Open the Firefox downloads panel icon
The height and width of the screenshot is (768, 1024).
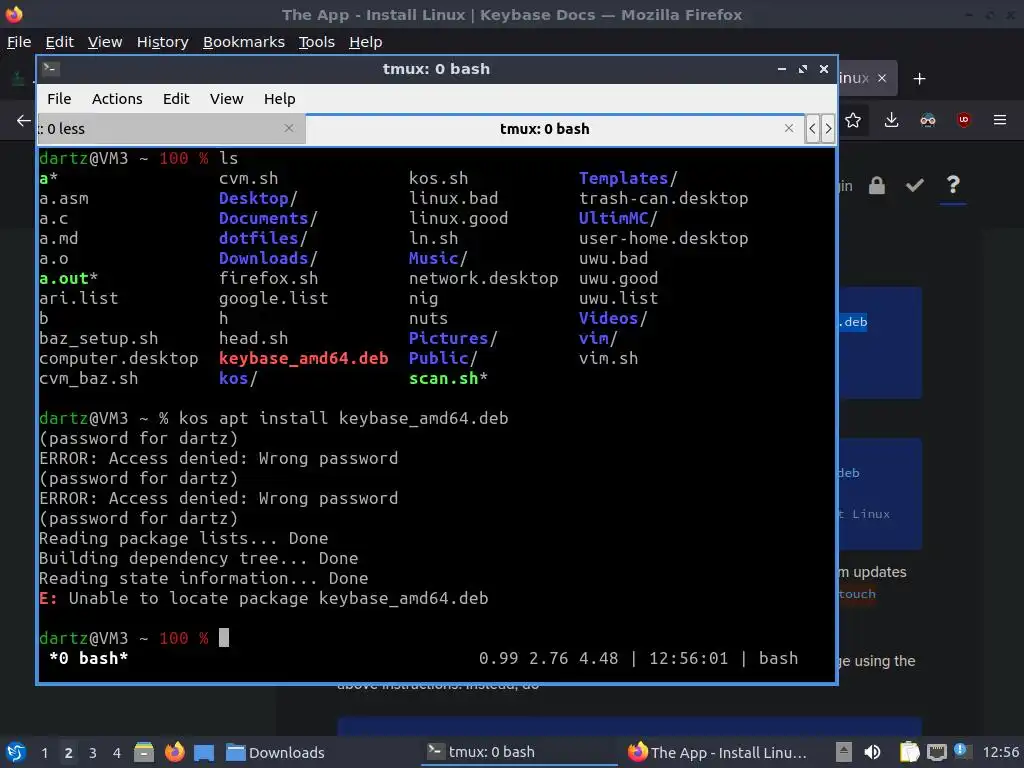pyautogui.click(x=891, y=120)
